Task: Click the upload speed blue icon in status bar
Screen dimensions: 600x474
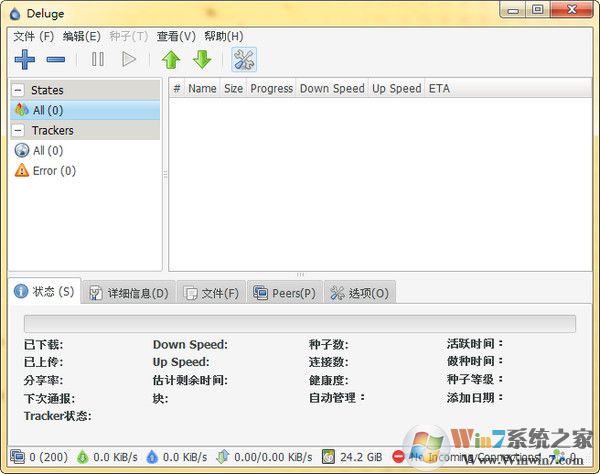Action: click(x=152, y=457)
